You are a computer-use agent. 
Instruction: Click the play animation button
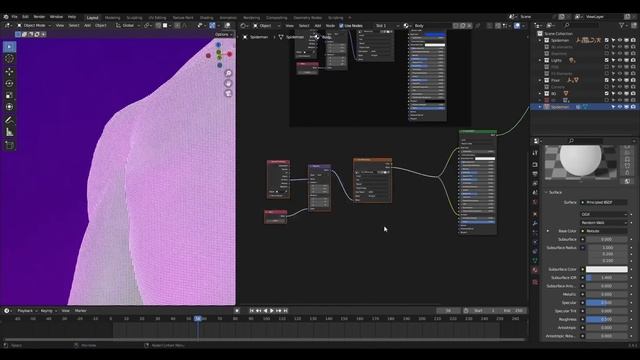272,311
